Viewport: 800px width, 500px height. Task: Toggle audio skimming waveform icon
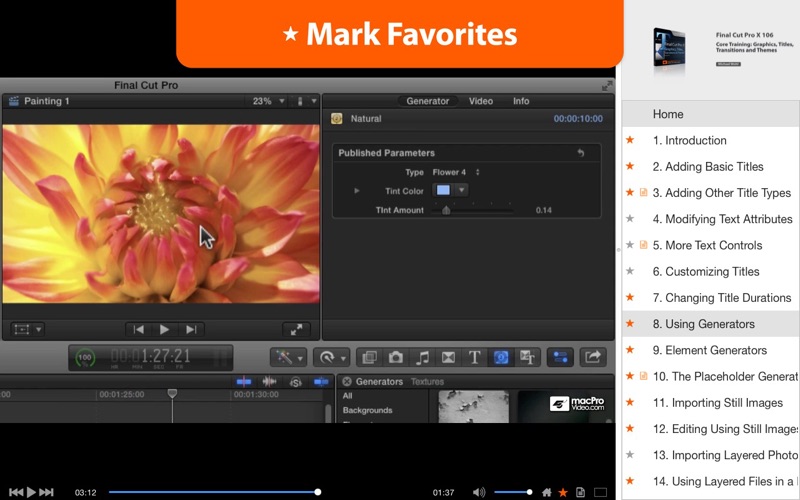(269, 381)
